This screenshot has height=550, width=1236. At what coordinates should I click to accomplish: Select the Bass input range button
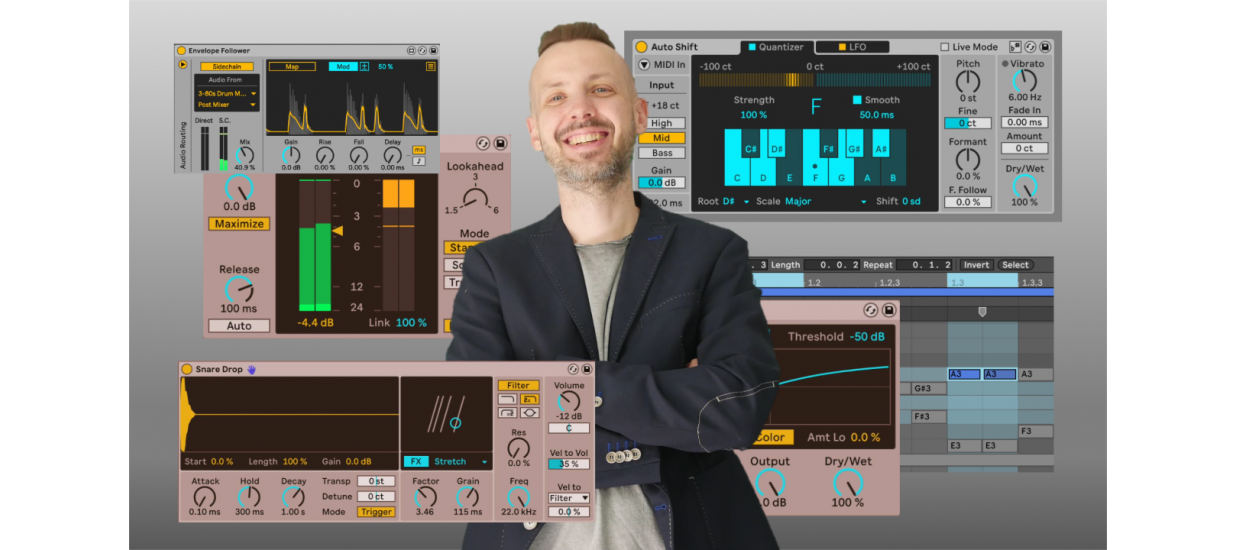point(662,153)
